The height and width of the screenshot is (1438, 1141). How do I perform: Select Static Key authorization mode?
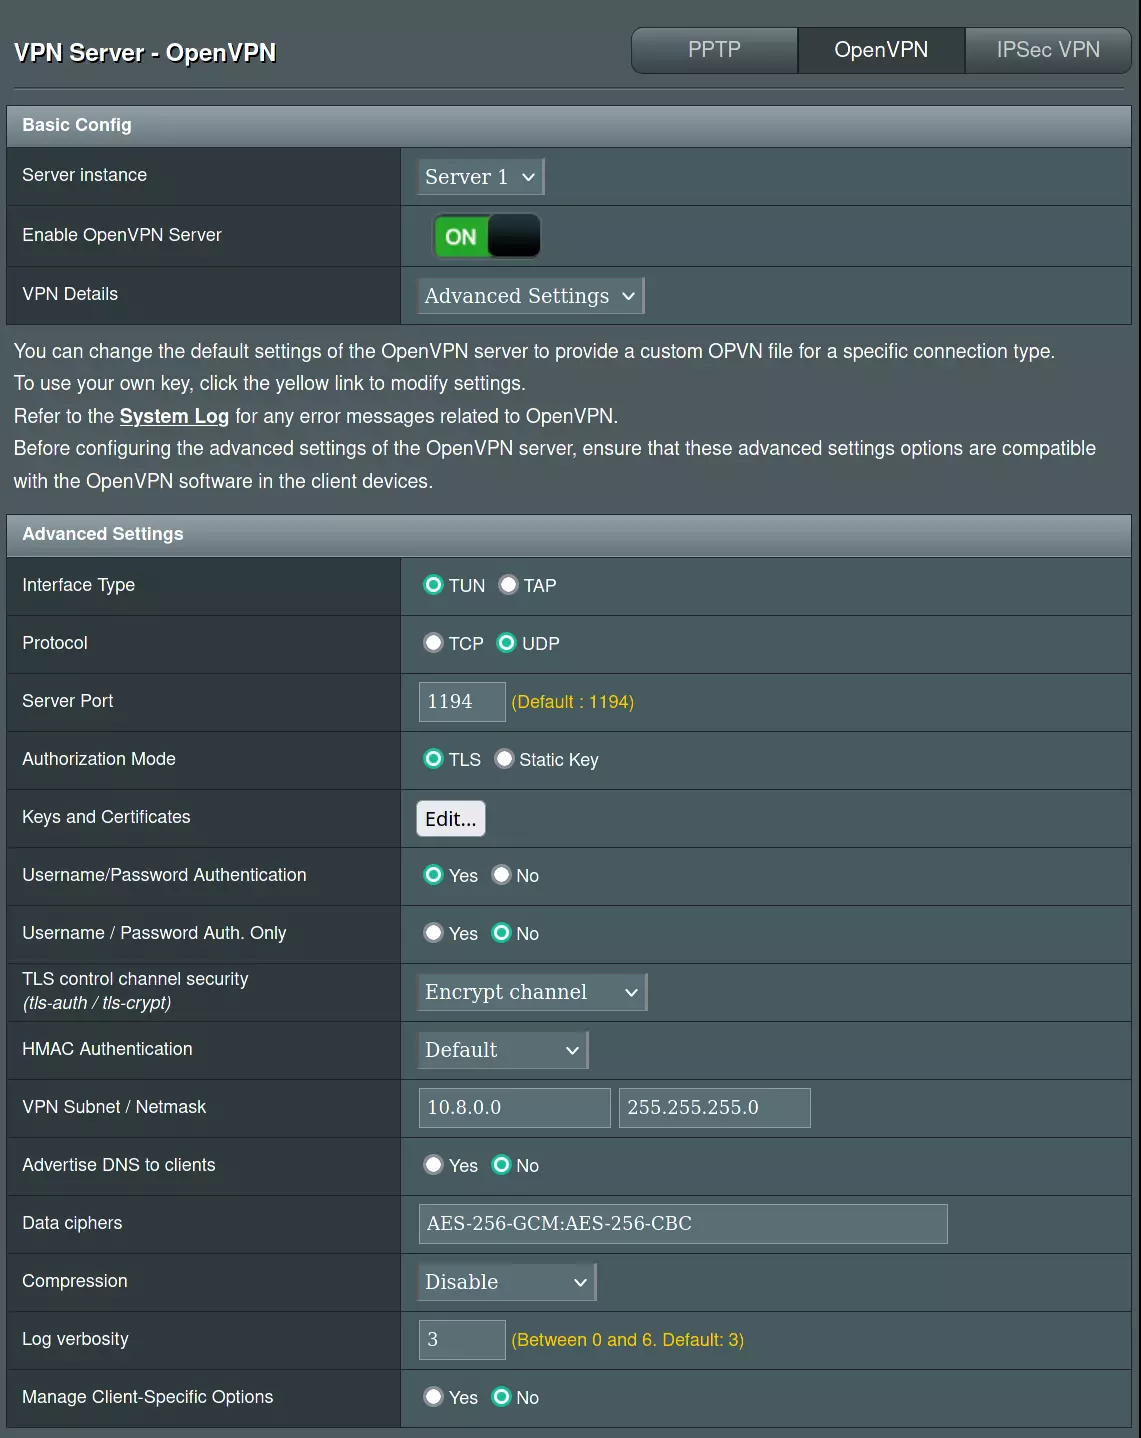(505, 759)
